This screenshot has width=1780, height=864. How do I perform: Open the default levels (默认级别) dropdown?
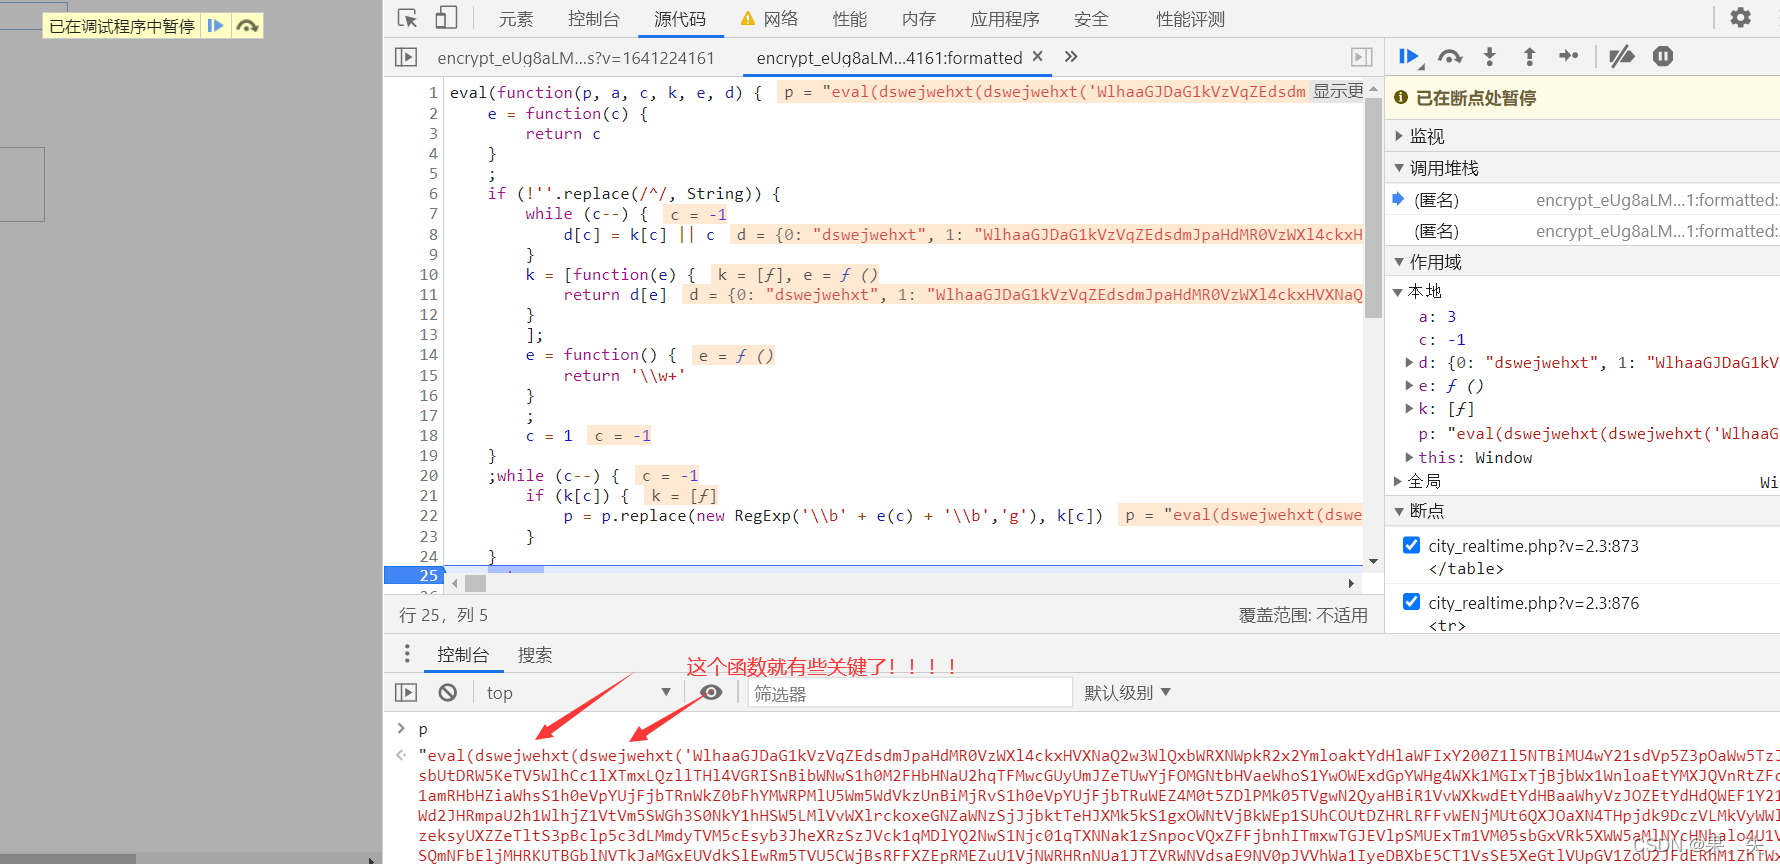[x=1127, y=693]
